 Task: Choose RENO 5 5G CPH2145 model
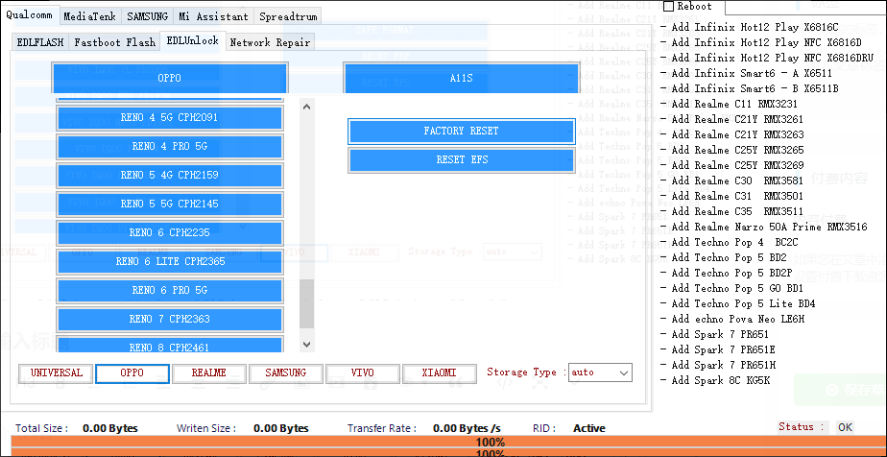(169, 204)
